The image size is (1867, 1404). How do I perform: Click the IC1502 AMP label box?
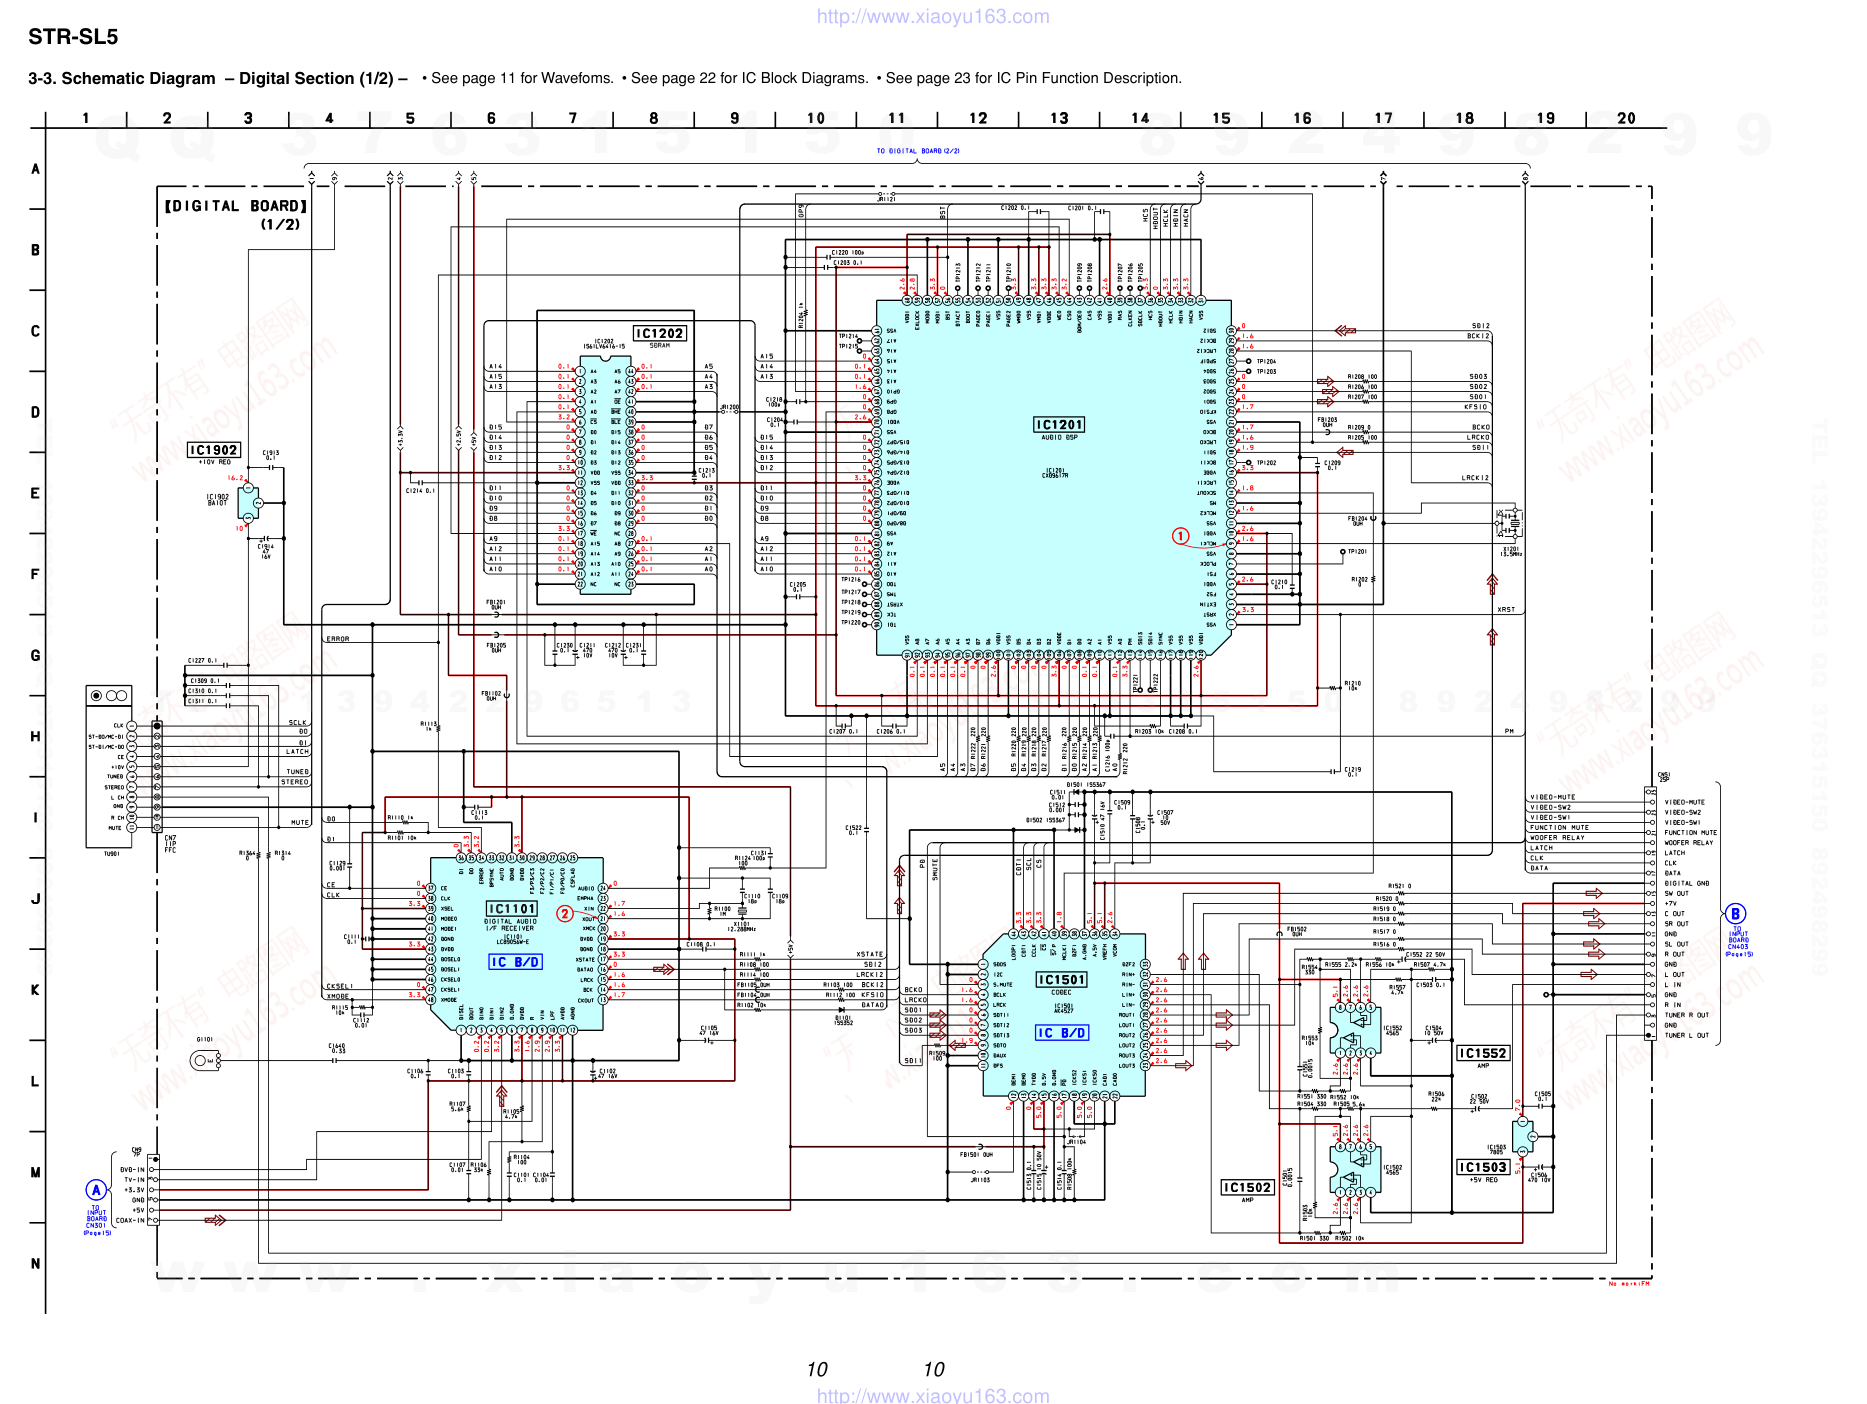(1247, 1187)
